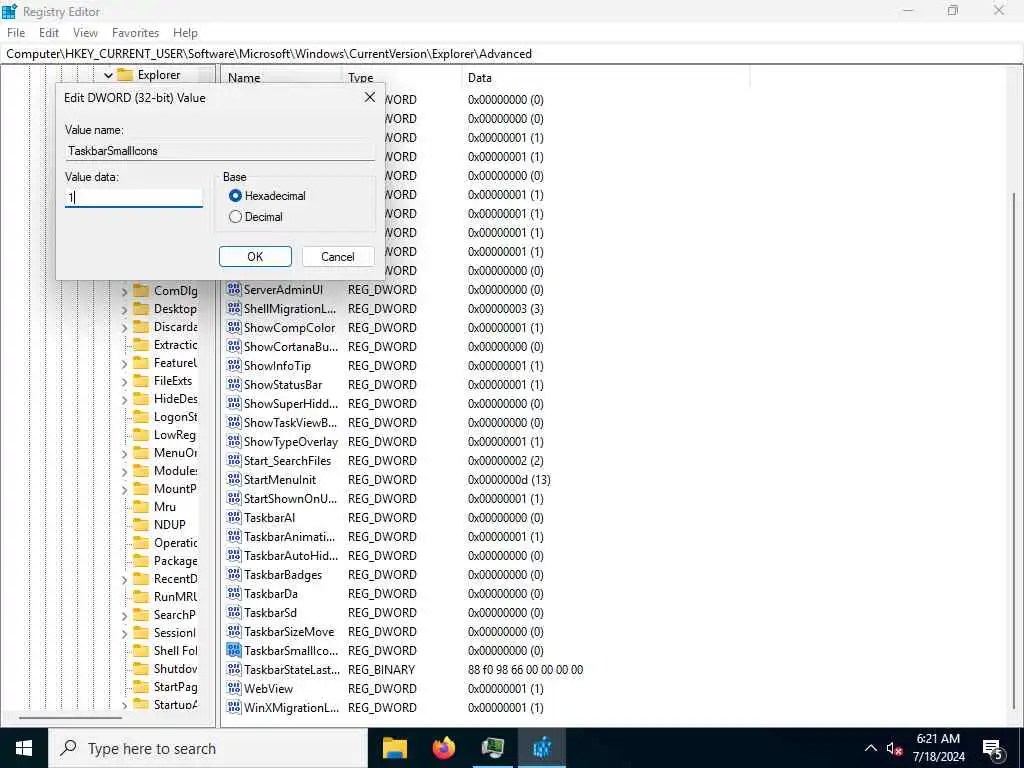Select the Decimal base option

coord(236,217)
